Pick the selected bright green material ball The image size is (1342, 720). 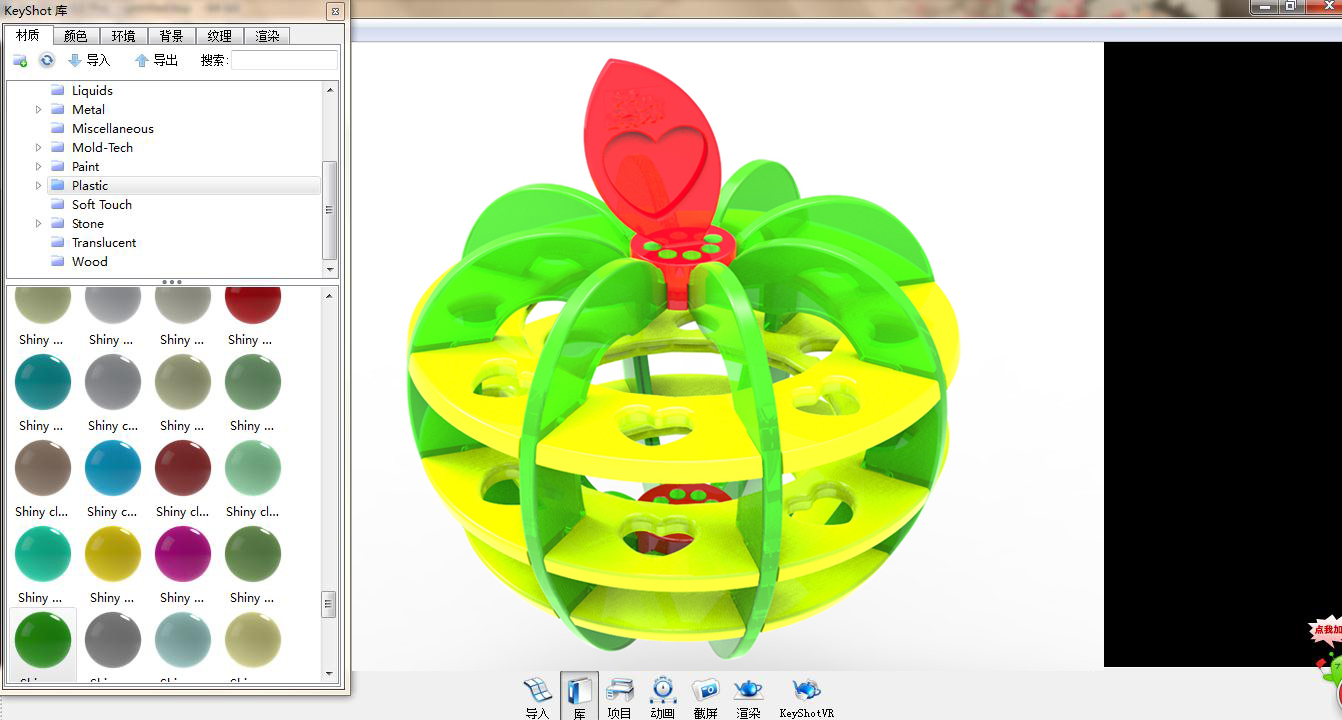pos(43,640)
